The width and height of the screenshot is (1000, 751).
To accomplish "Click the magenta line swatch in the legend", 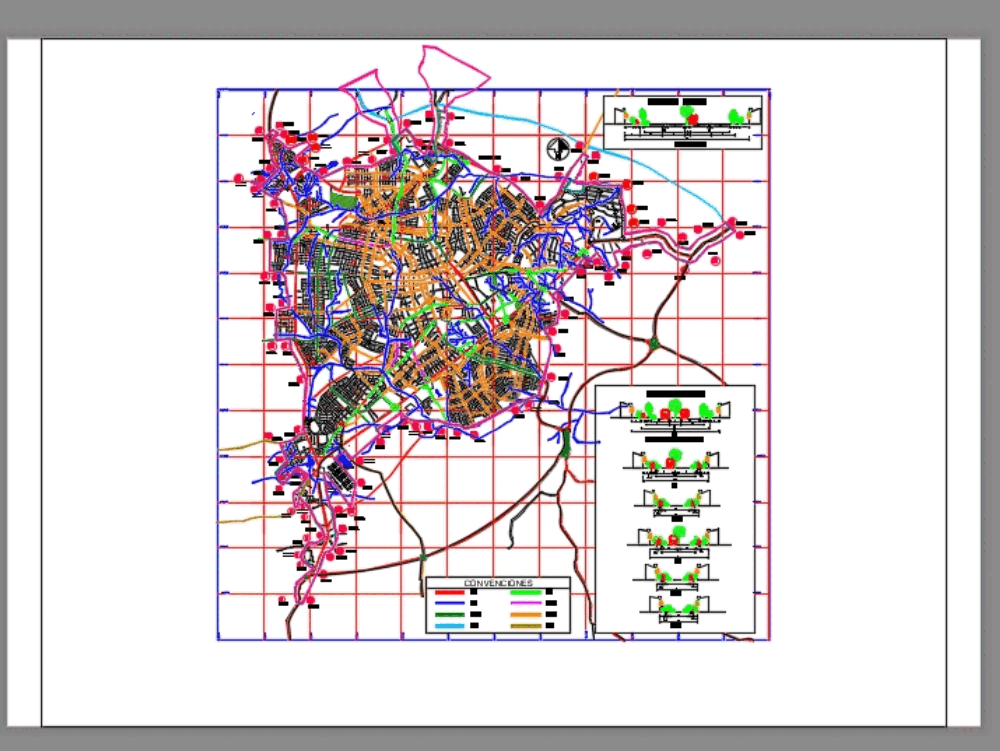I will pyautogui.click(x=526, y=603).
